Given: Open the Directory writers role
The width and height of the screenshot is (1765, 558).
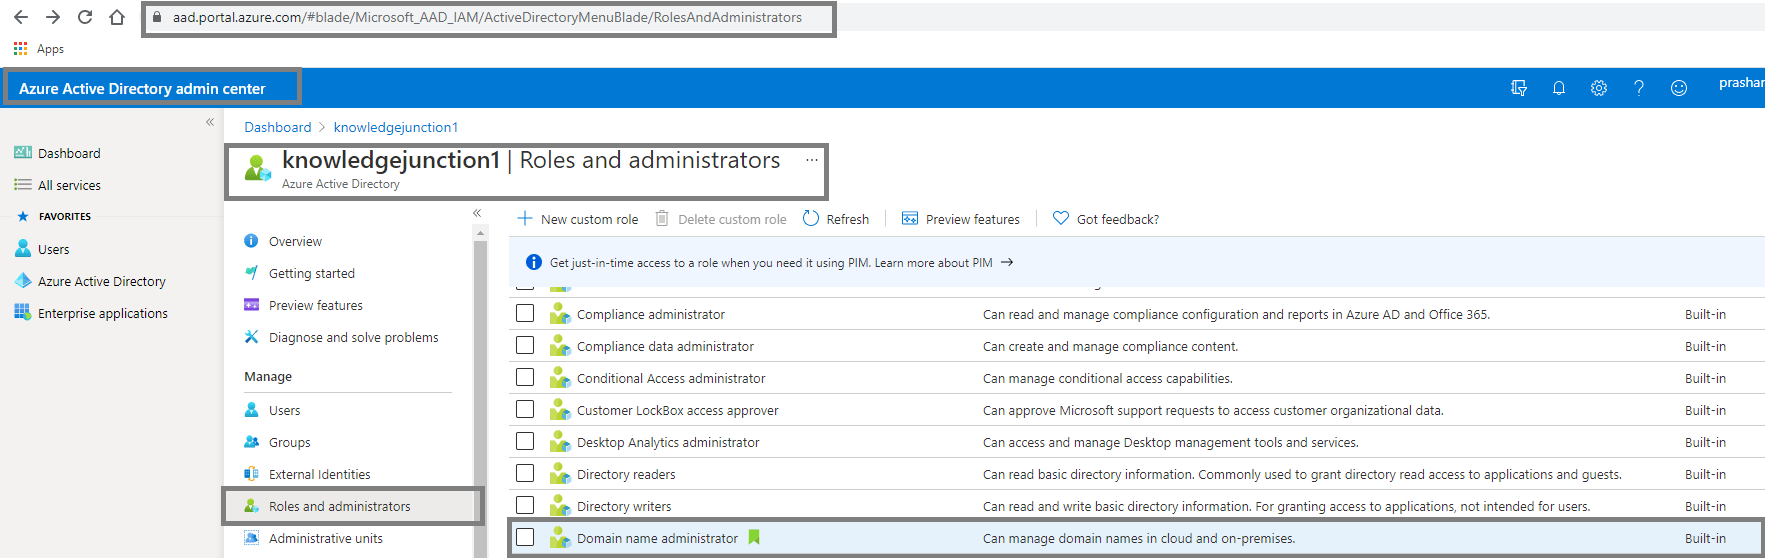Looking at the screenshot, I should pyautogui.click(x=624, y=506).
